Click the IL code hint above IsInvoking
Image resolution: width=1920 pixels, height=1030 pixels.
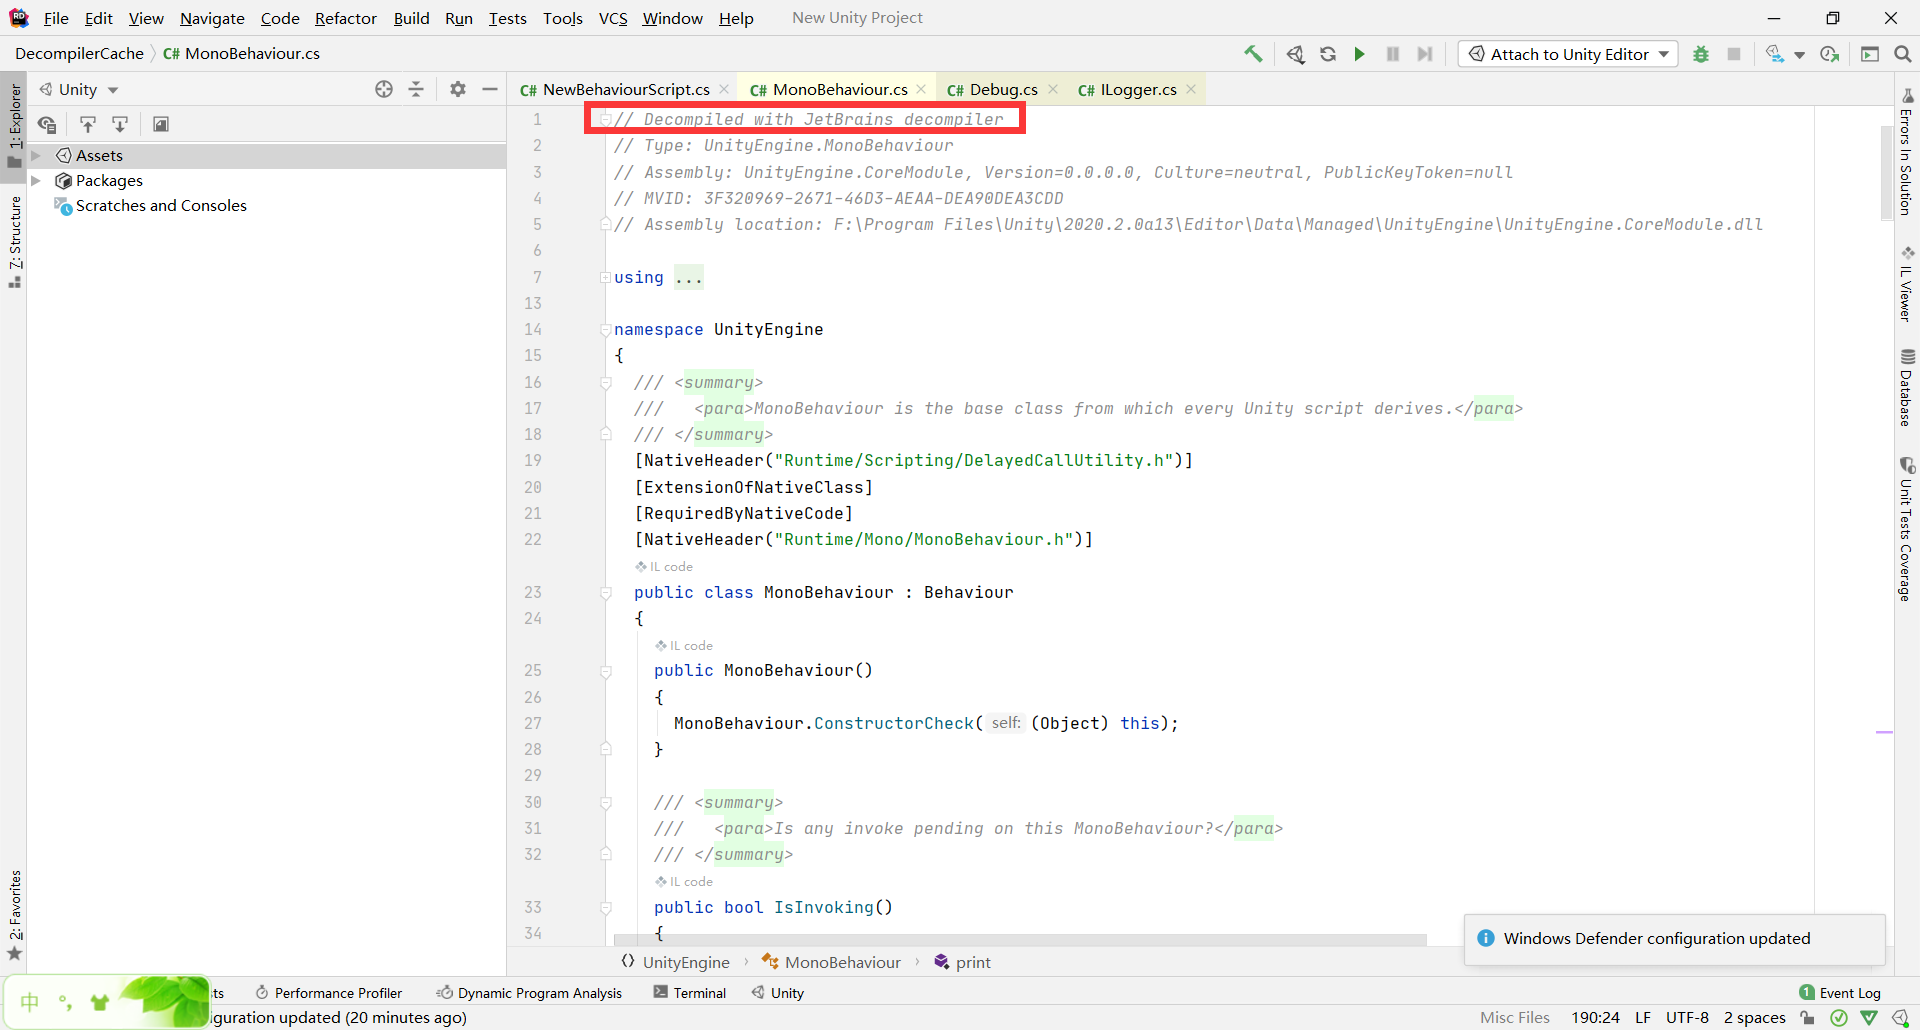tap(684, 881)
